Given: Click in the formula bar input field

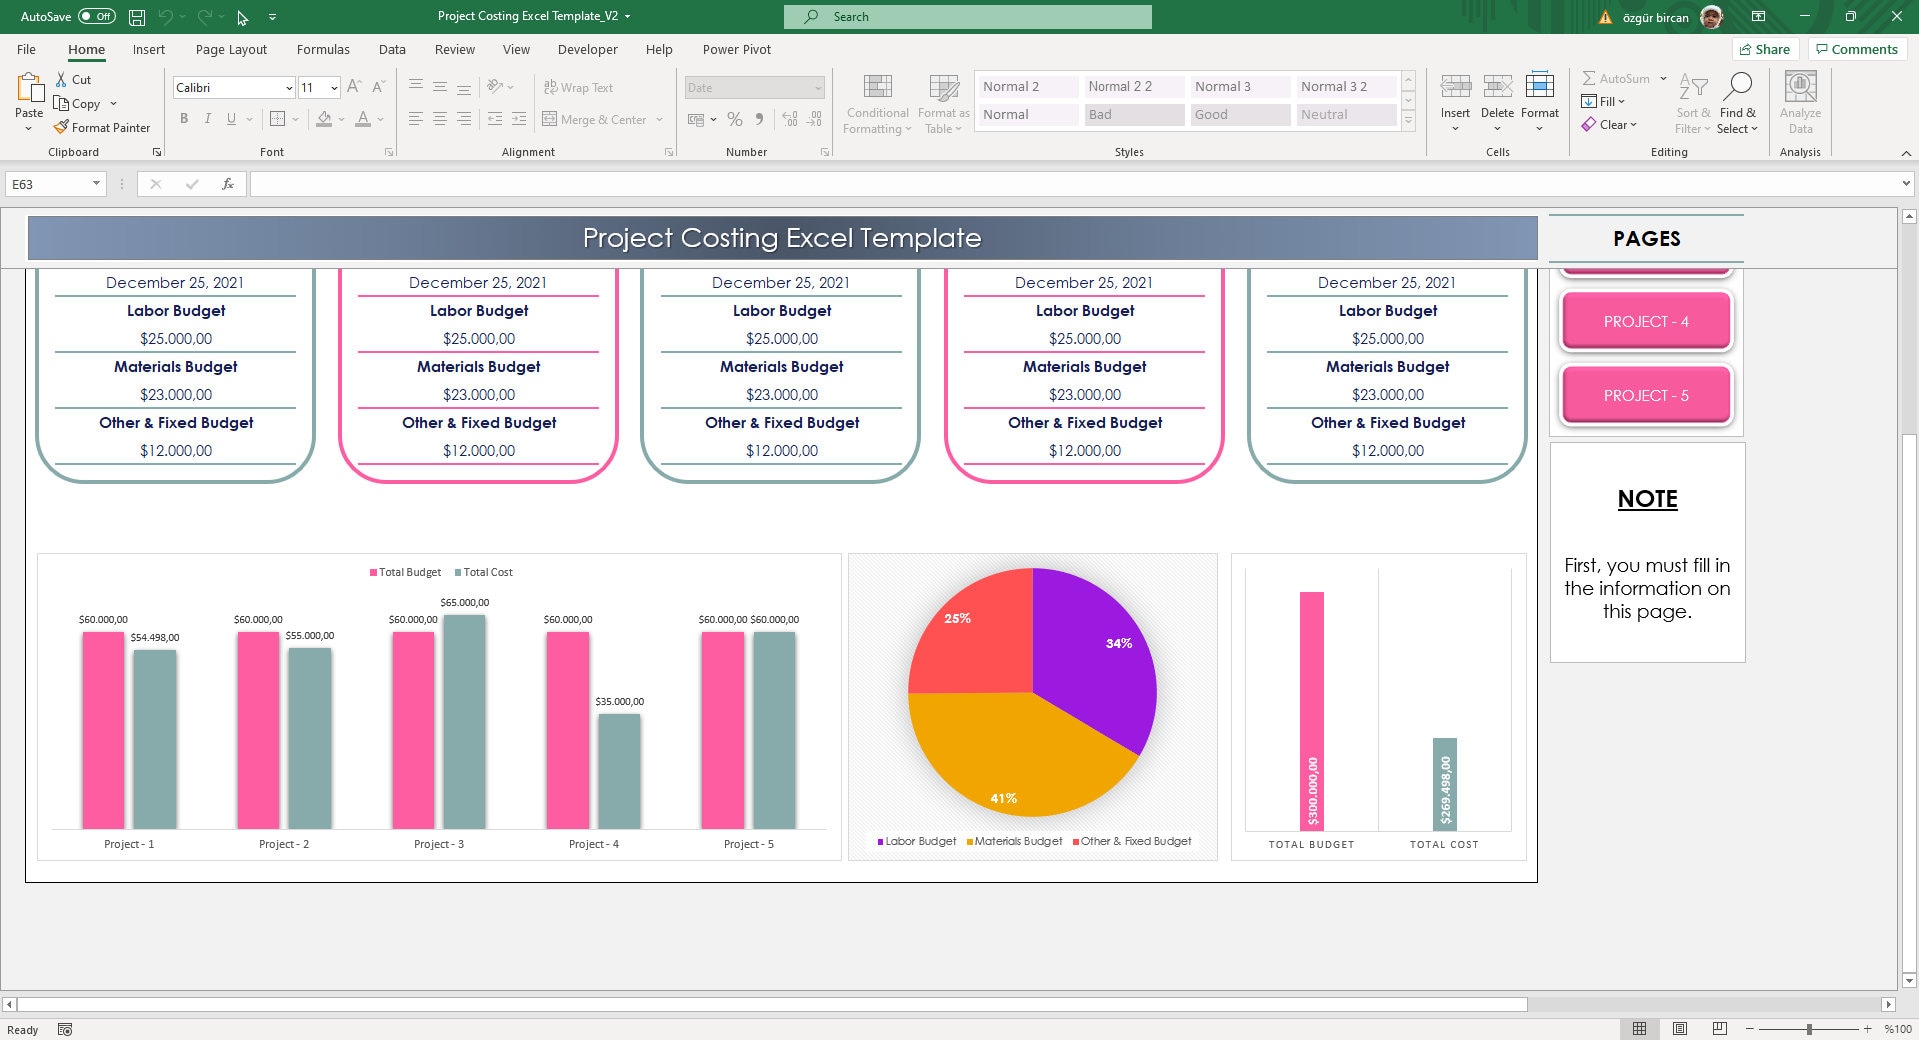Looking at the screenshot, I should tap(1074, 184).
